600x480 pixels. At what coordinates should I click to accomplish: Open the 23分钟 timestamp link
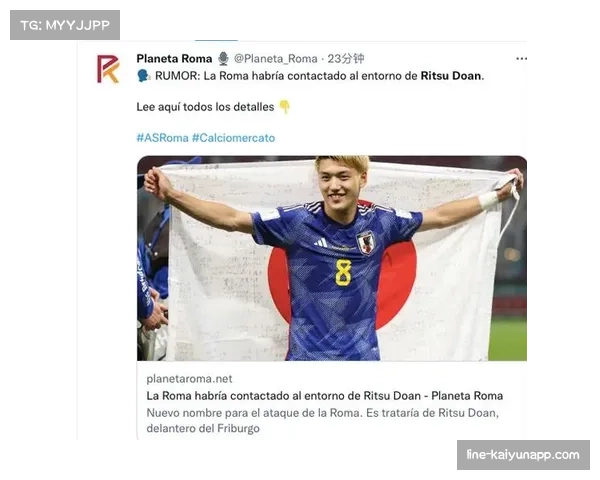(x=346, y=59)
